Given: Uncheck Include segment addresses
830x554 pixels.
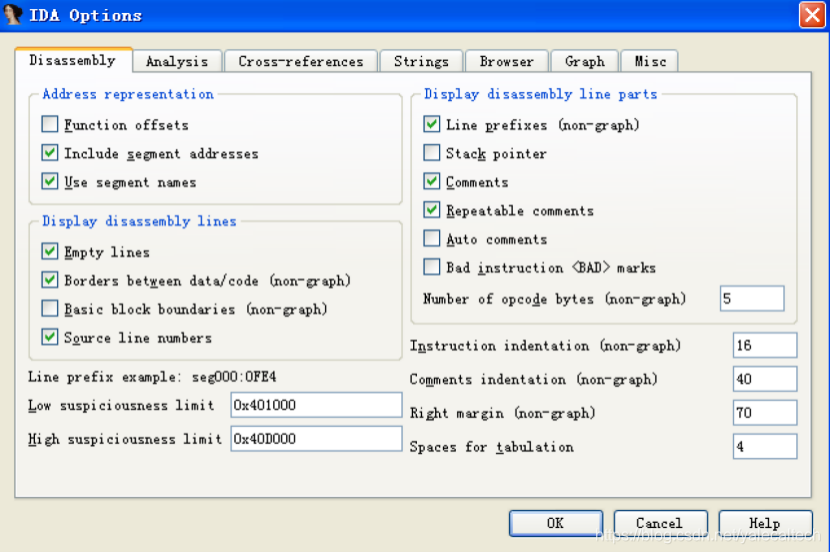Looking at the screenshot, I should click(50, 153).
